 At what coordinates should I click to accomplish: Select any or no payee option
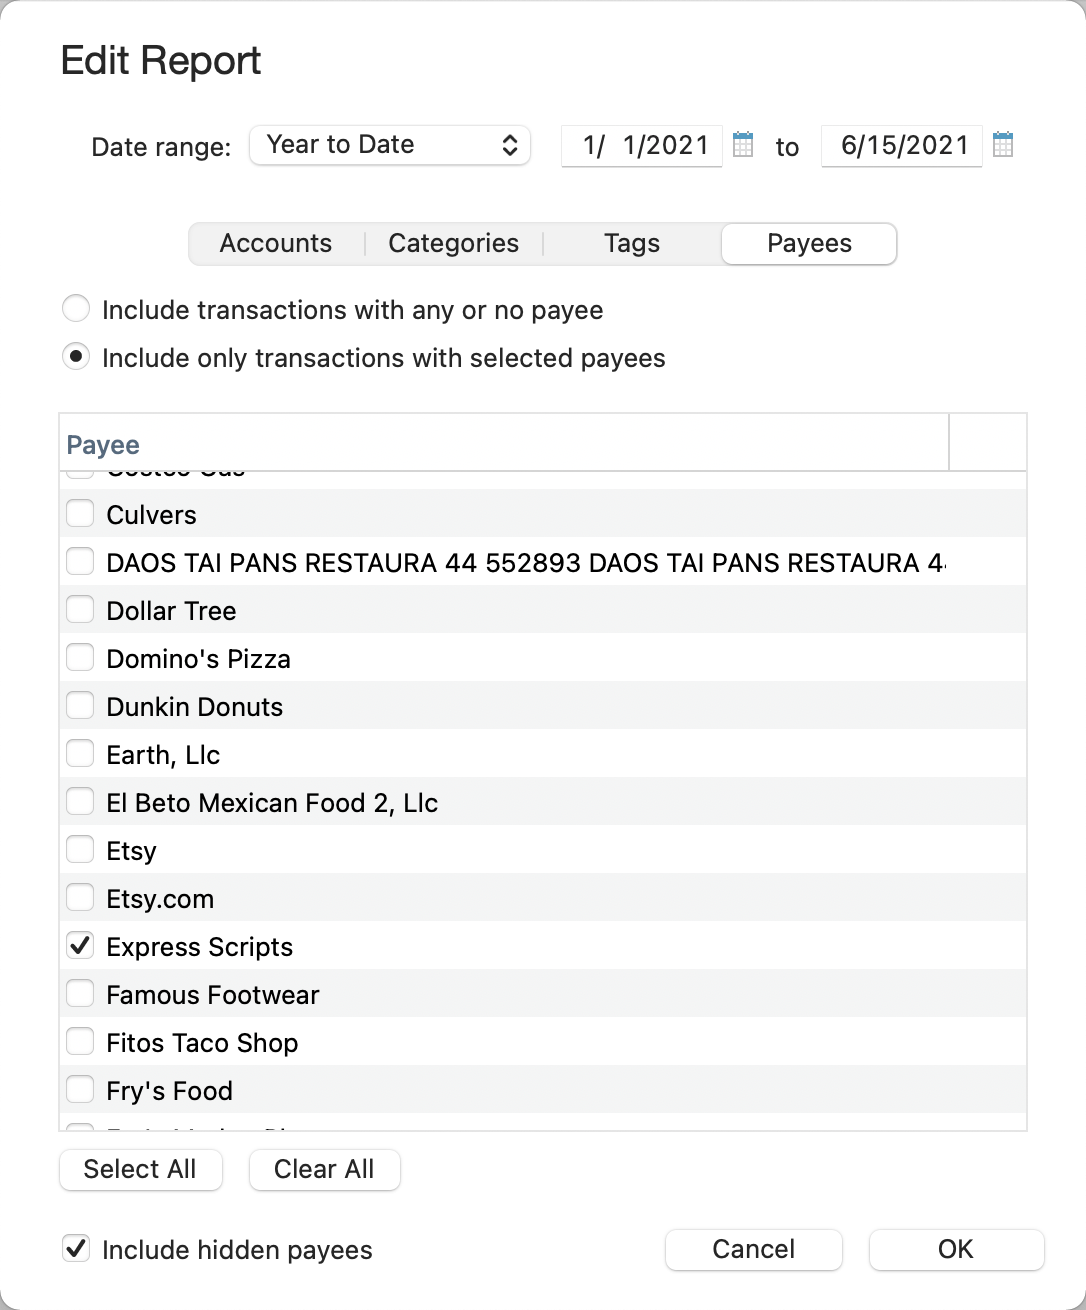pos(76,309)
